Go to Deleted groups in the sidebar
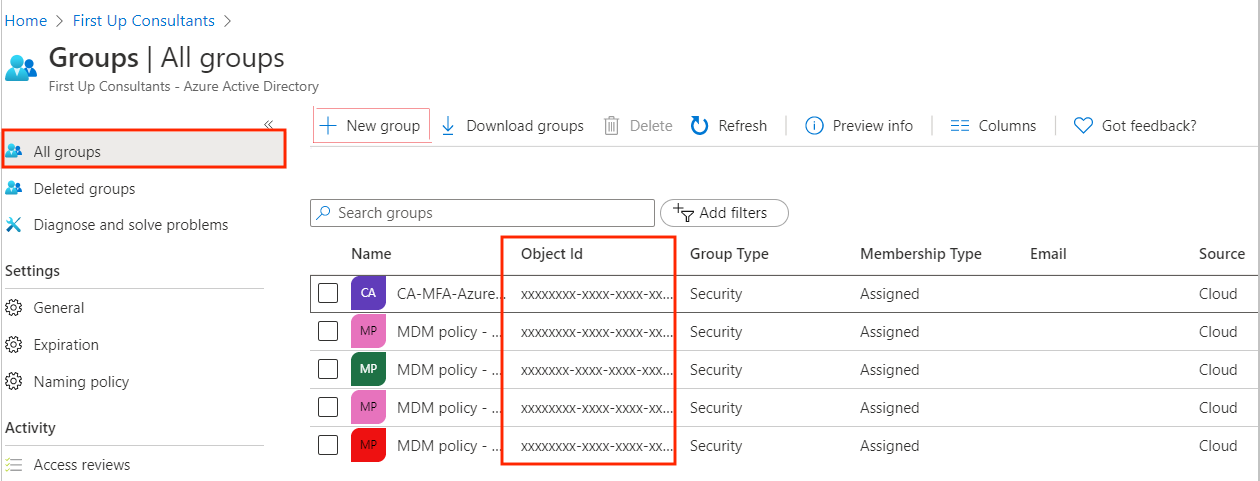The image size is (1260, 481). click(84, 189)
